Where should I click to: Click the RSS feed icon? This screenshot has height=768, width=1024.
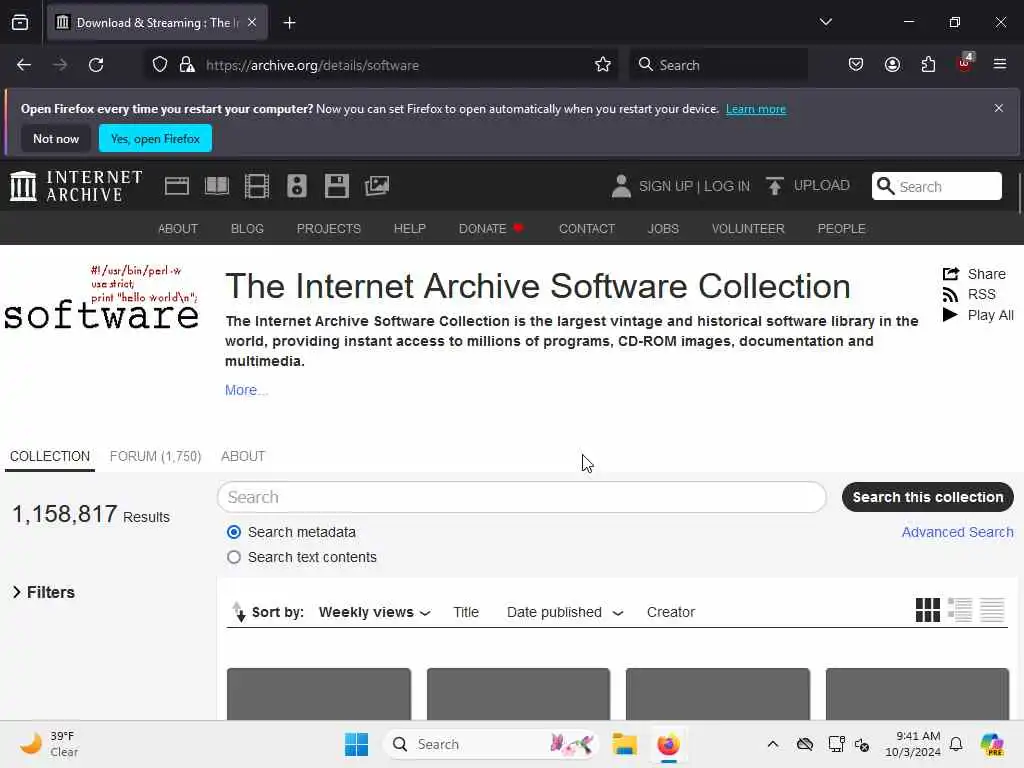pyautogui.click(x=950, y=295)
